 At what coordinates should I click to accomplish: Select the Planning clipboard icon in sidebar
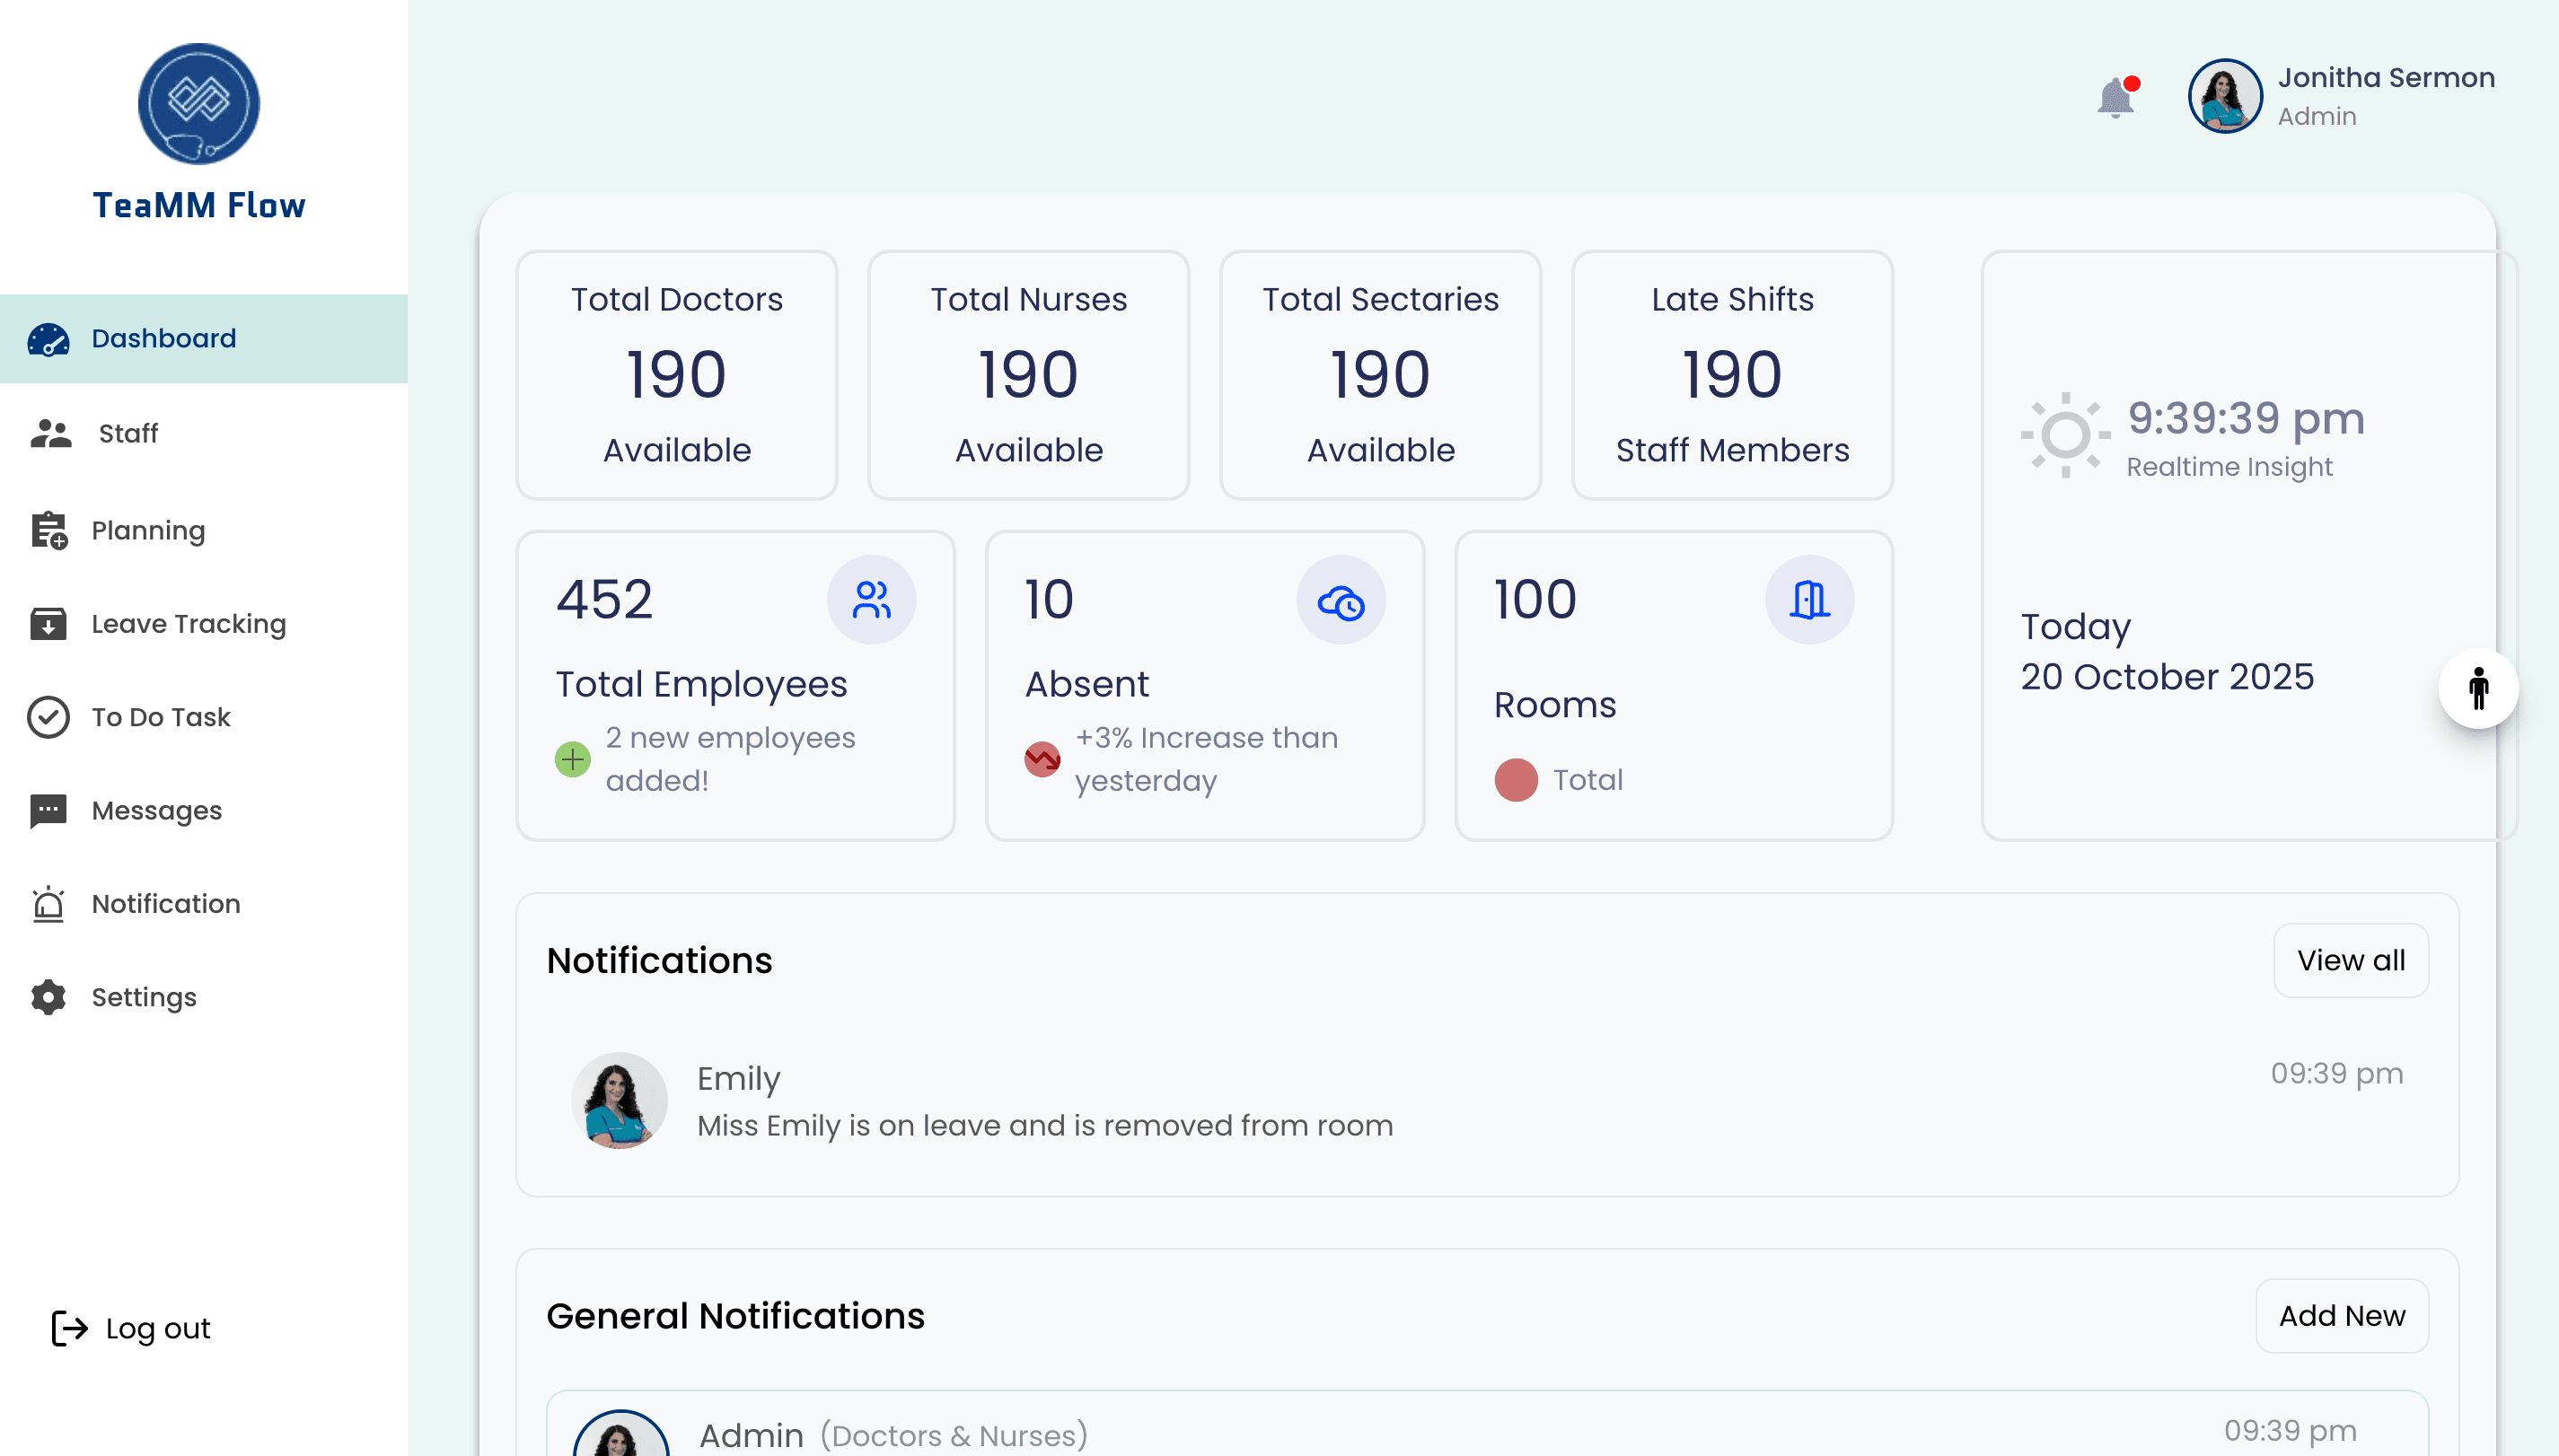point(49,530)
